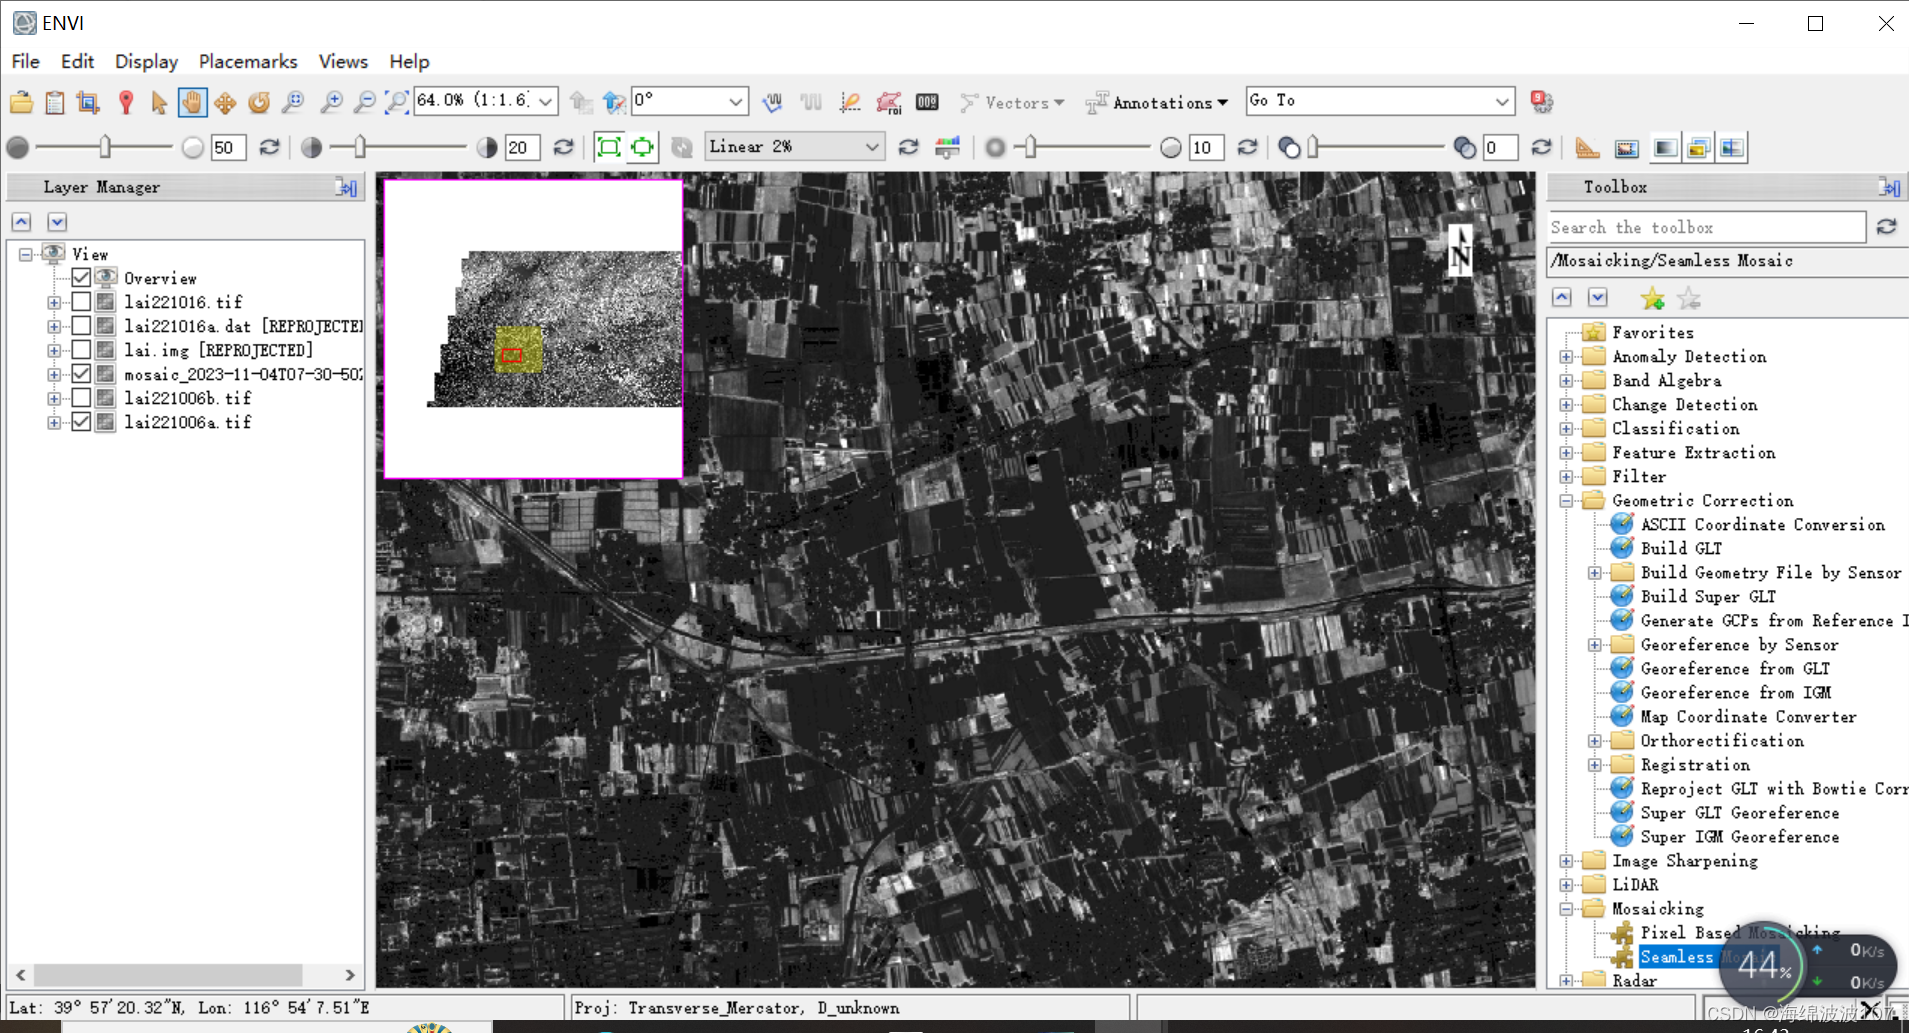Stretch on view extent icon

tap(642, 147)
